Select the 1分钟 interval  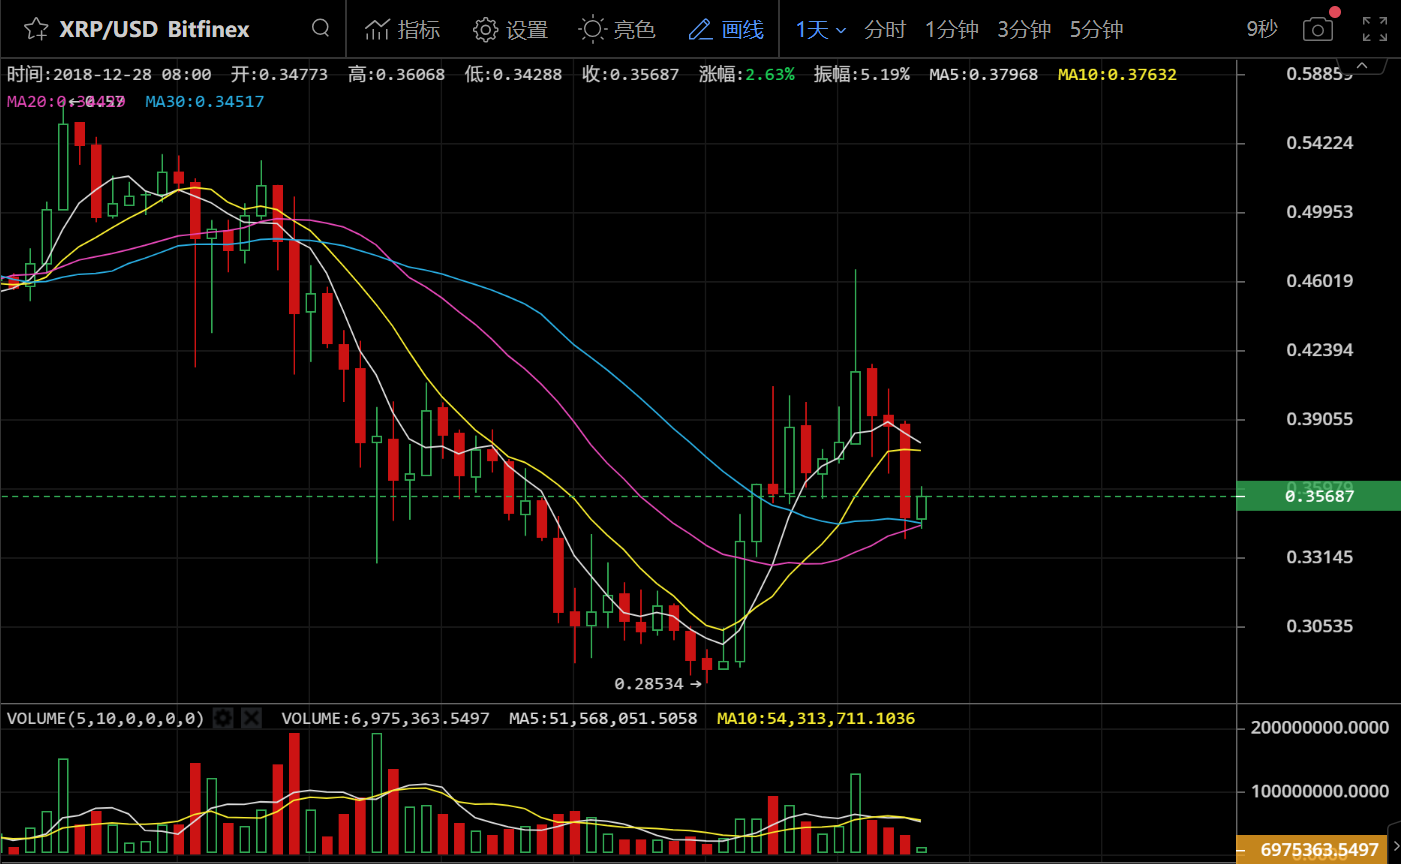(x=951, y=30)
